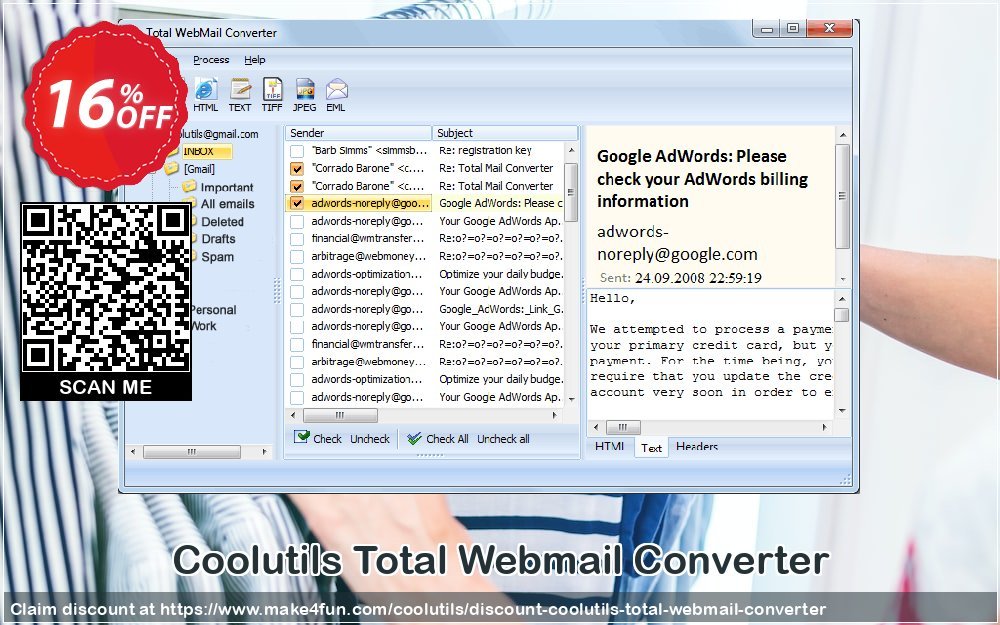Click message body scroll right arrow

pos(825,427)
